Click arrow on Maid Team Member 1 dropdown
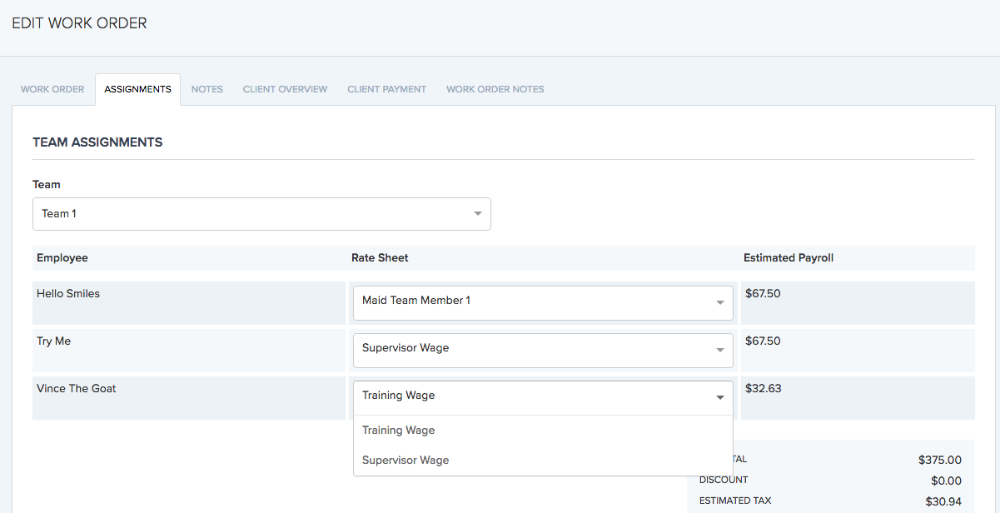Image resolution: width=1000 pixels, height=513 pixels. (720, 302)
